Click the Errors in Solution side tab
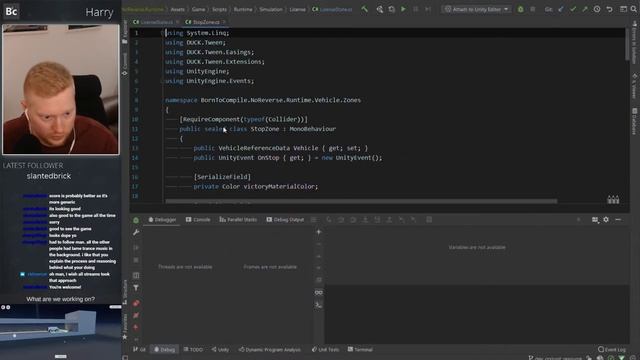The image size is (640, 360). click(x=634, y=42)
